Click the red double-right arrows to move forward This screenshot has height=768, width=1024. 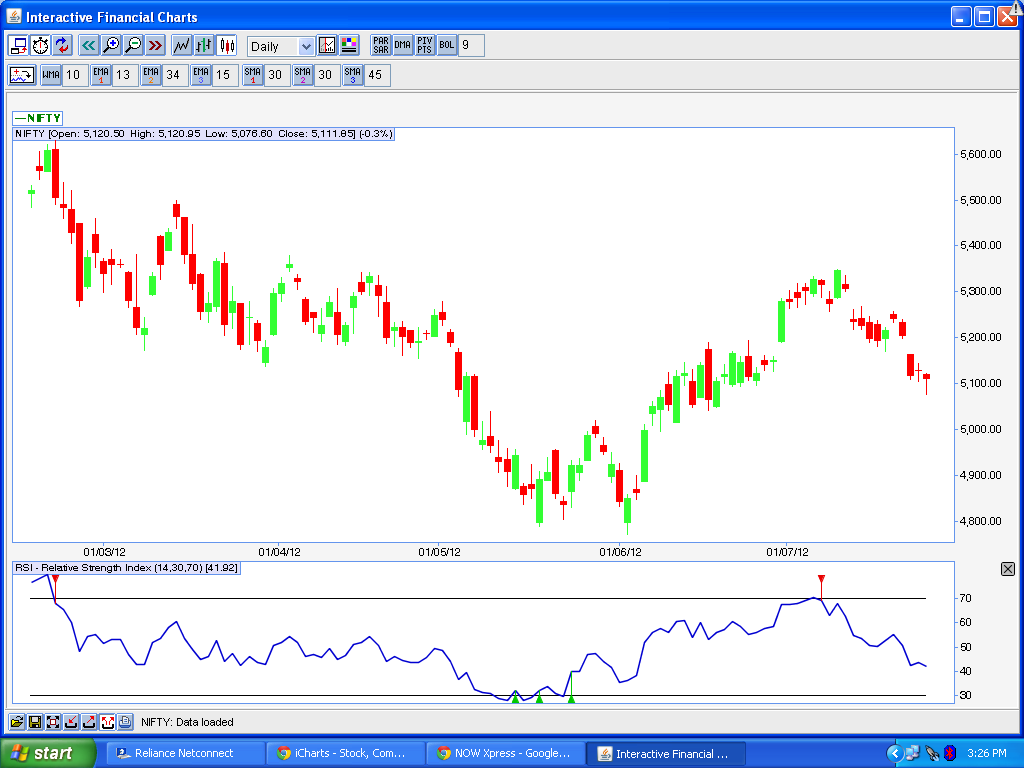[155, 46]
